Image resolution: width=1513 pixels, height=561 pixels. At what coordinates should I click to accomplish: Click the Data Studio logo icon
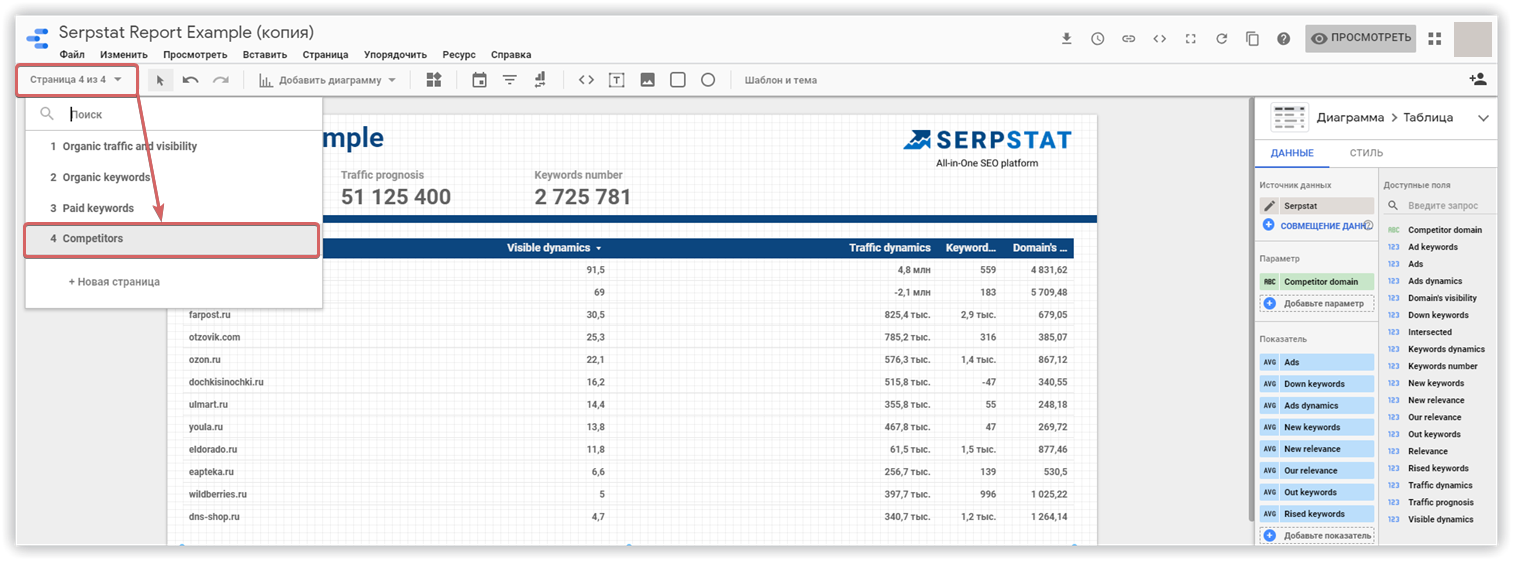pyautogui.click(x=37, y=39)
